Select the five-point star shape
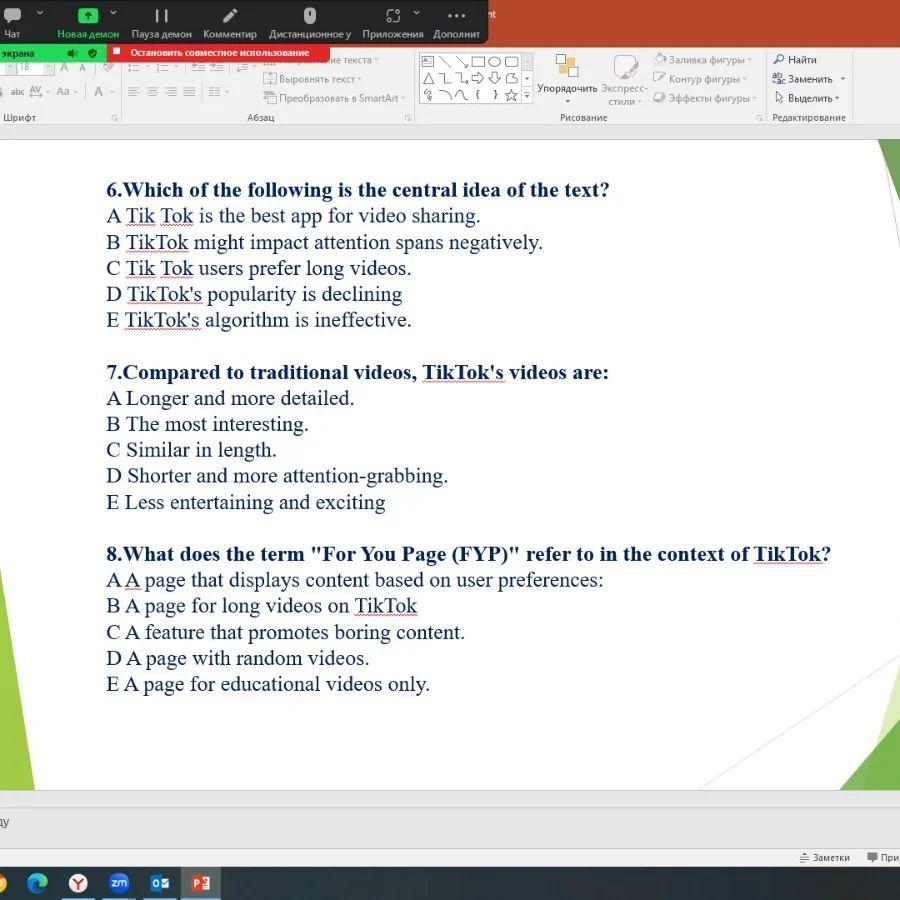This screenshot has height=900, width=900. pos(511,95)
